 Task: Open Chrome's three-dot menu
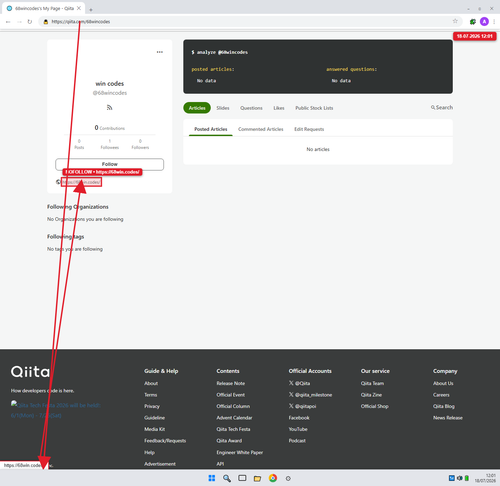point(494,22)
